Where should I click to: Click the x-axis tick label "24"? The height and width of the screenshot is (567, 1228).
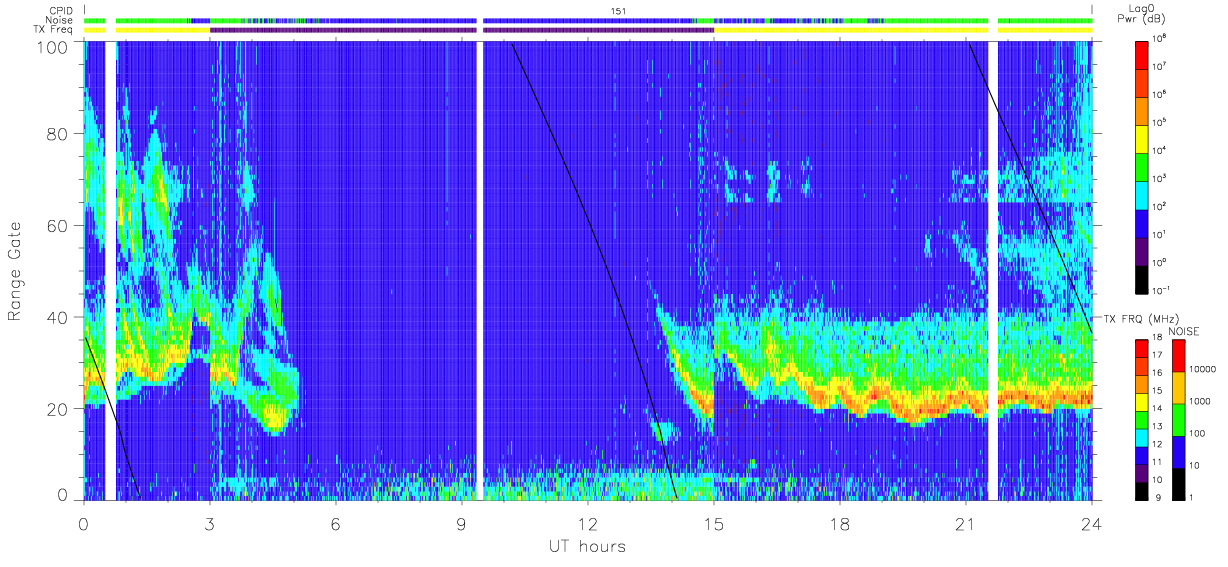1091,524
